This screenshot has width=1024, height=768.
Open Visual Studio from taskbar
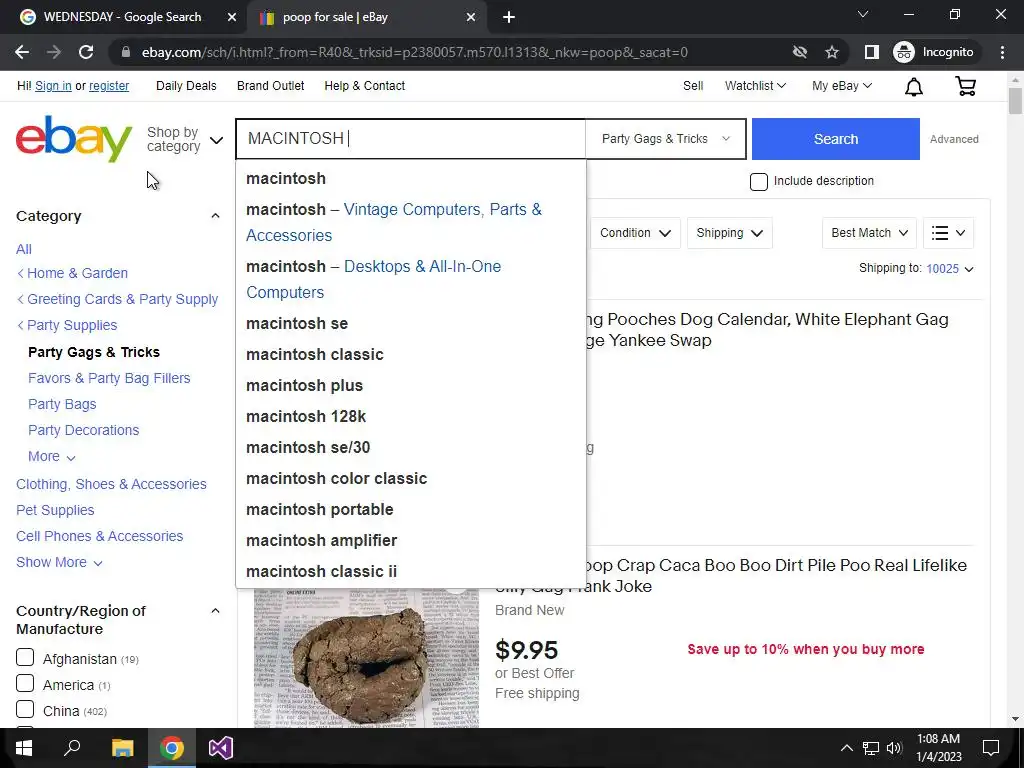tap(221, 748)
